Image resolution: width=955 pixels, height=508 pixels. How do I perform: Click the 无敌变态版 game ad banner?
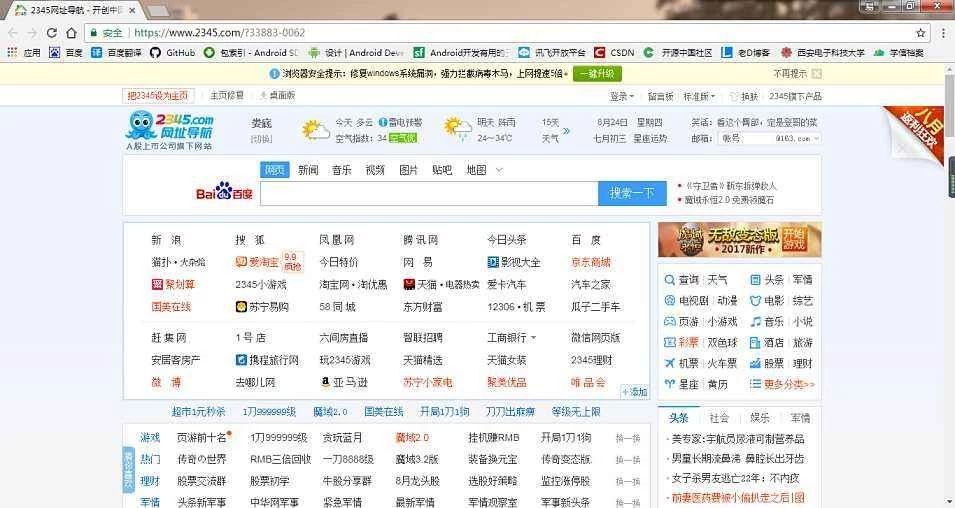coord(739,239)
